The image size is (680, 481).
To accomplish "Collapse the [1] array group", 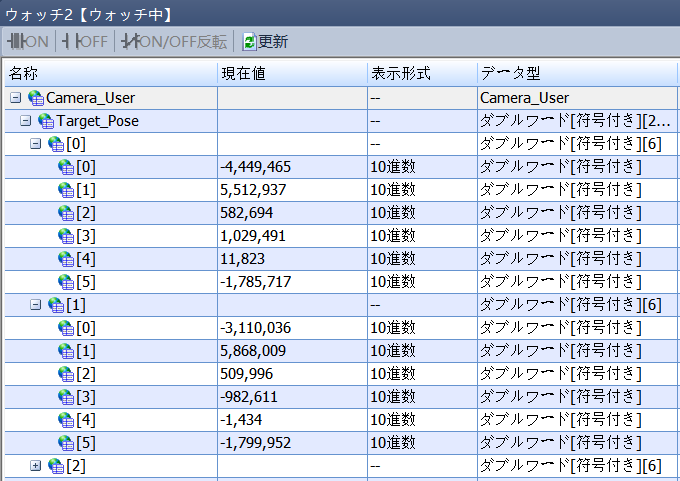I will pos(36,305).
